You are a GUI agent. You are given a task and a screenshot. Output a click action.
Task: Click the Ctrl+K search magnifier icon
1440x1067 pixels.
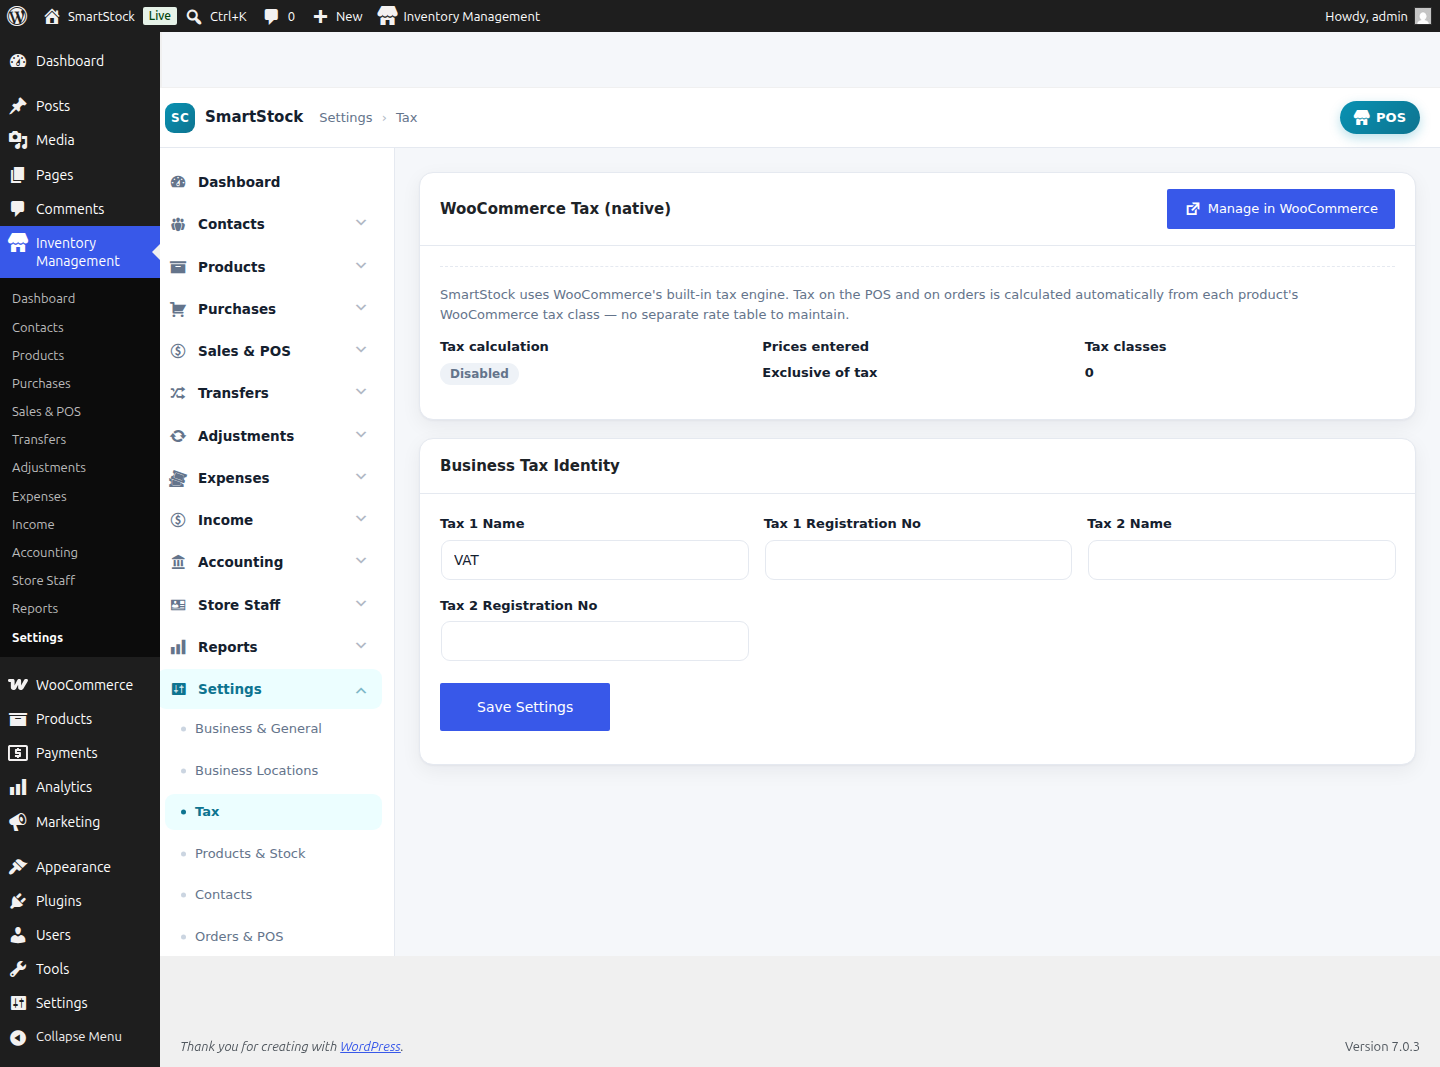(x=194, y=16)
